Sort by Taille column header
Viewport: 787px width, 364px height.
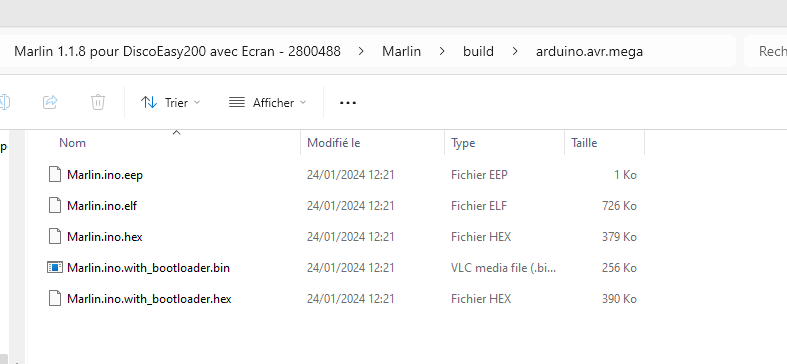point(605,143)
